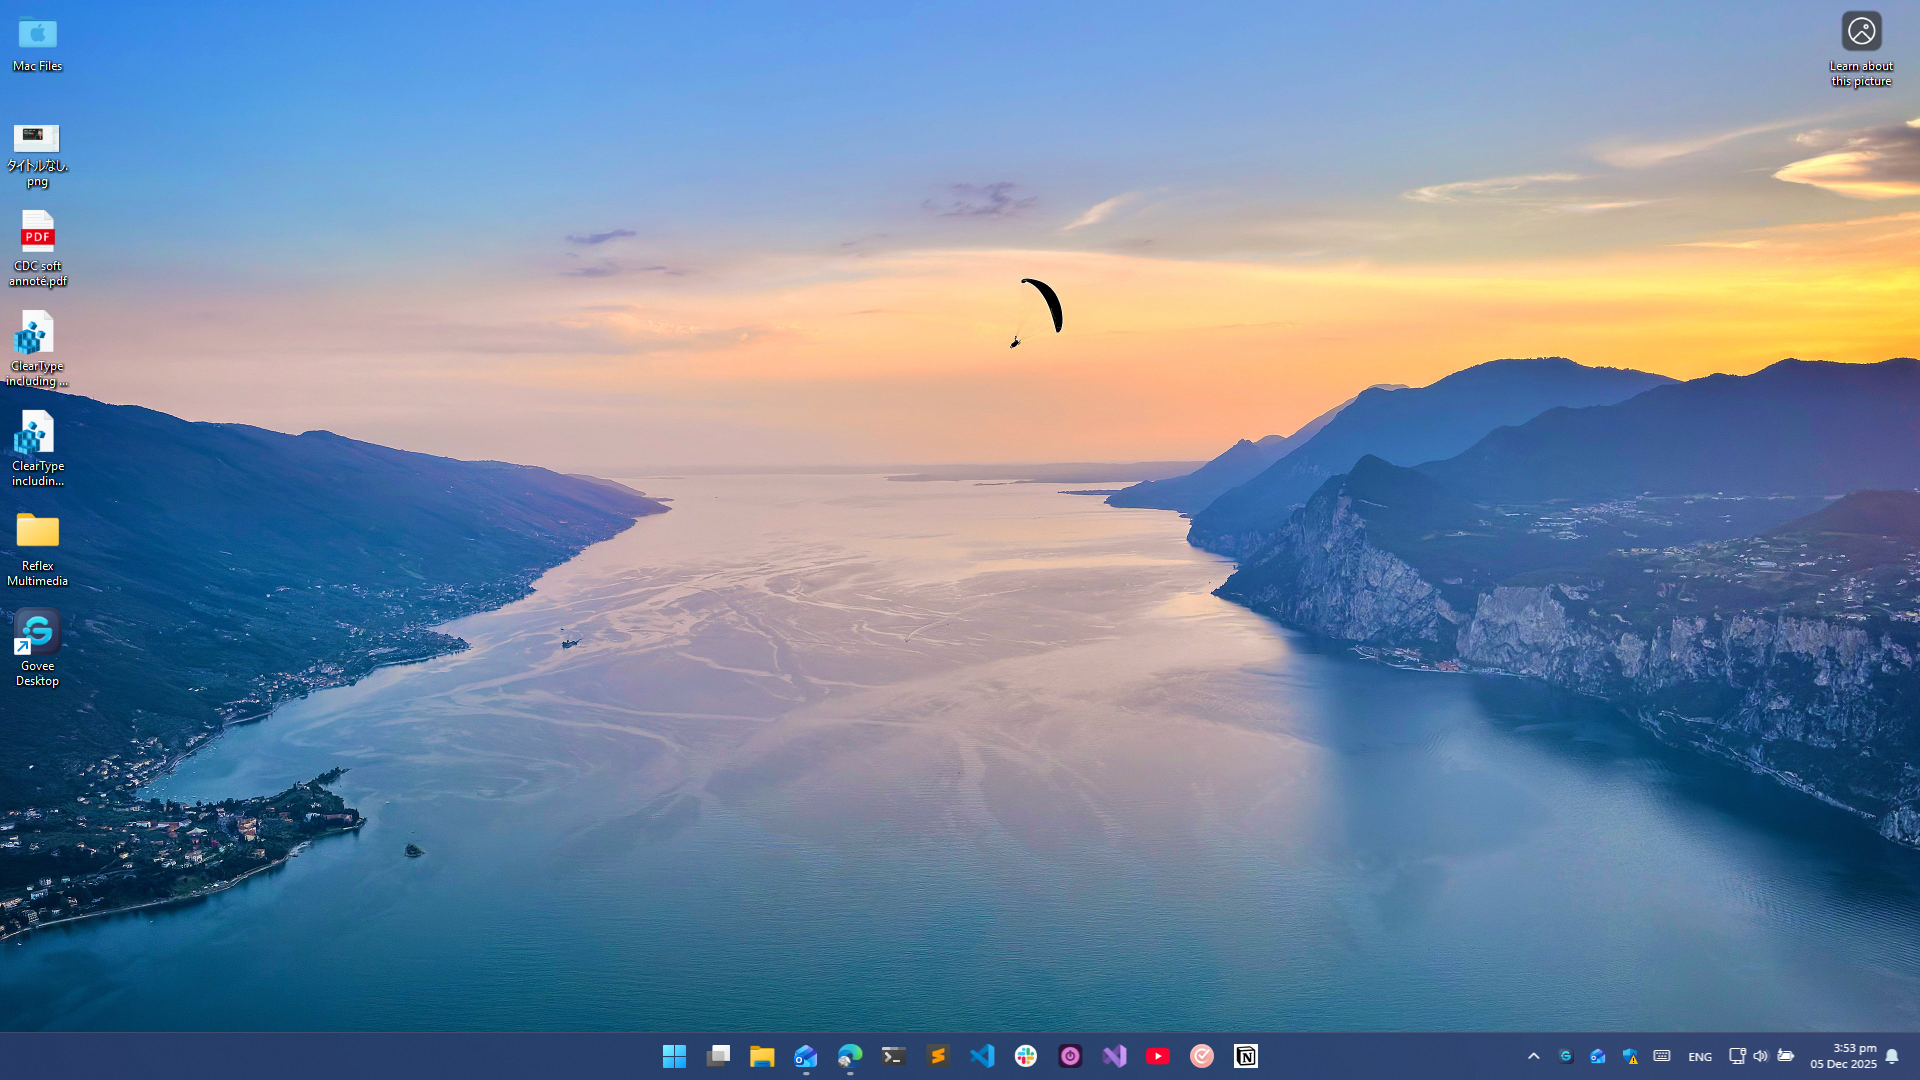Image resolution: width=1920 pixels, height=1080 pixels.
Task: Open the Windows Start menu
Action: 674,1056
